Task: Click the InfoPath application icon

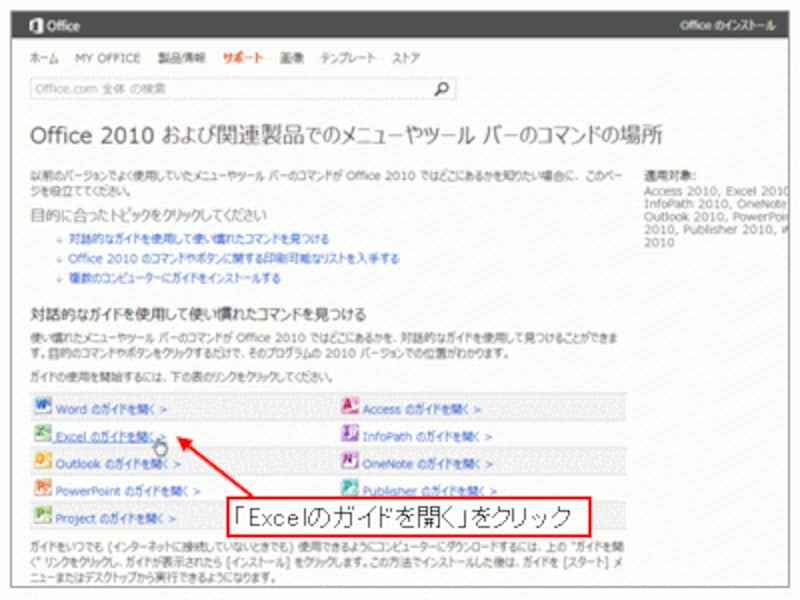Action: coord(350,433)
